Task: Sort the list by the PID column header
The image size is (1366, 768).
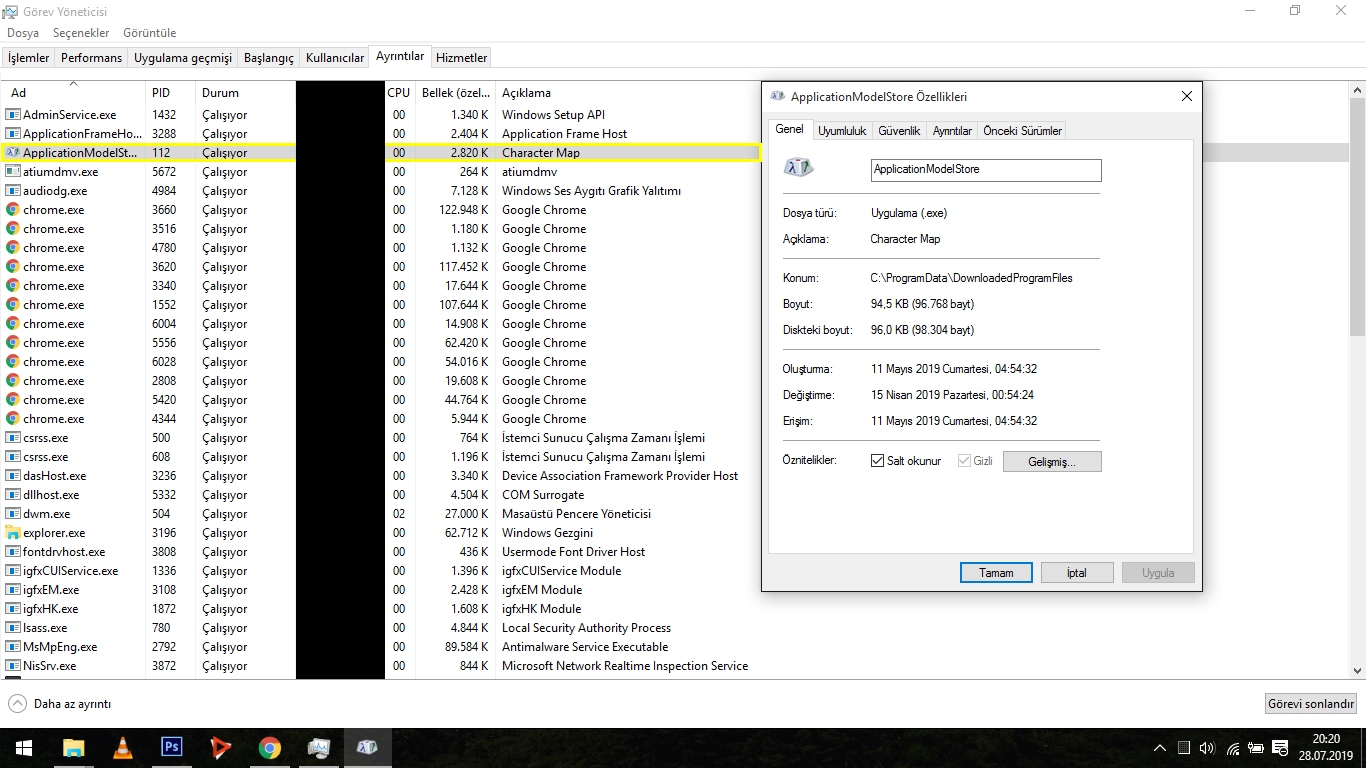Action: [x=170, y=92]
